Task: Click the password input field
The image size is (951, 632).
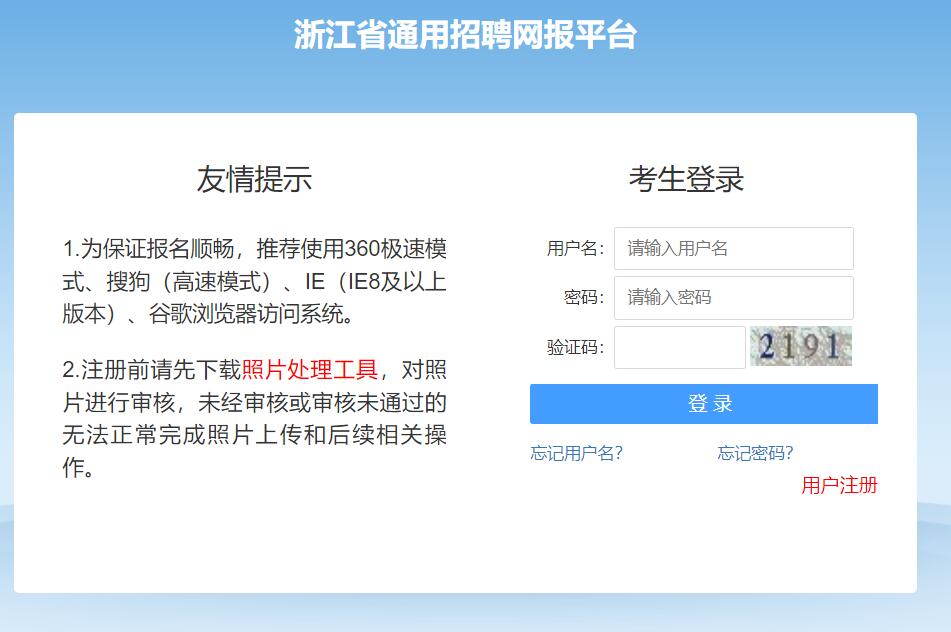Action: tap(733, 297)
